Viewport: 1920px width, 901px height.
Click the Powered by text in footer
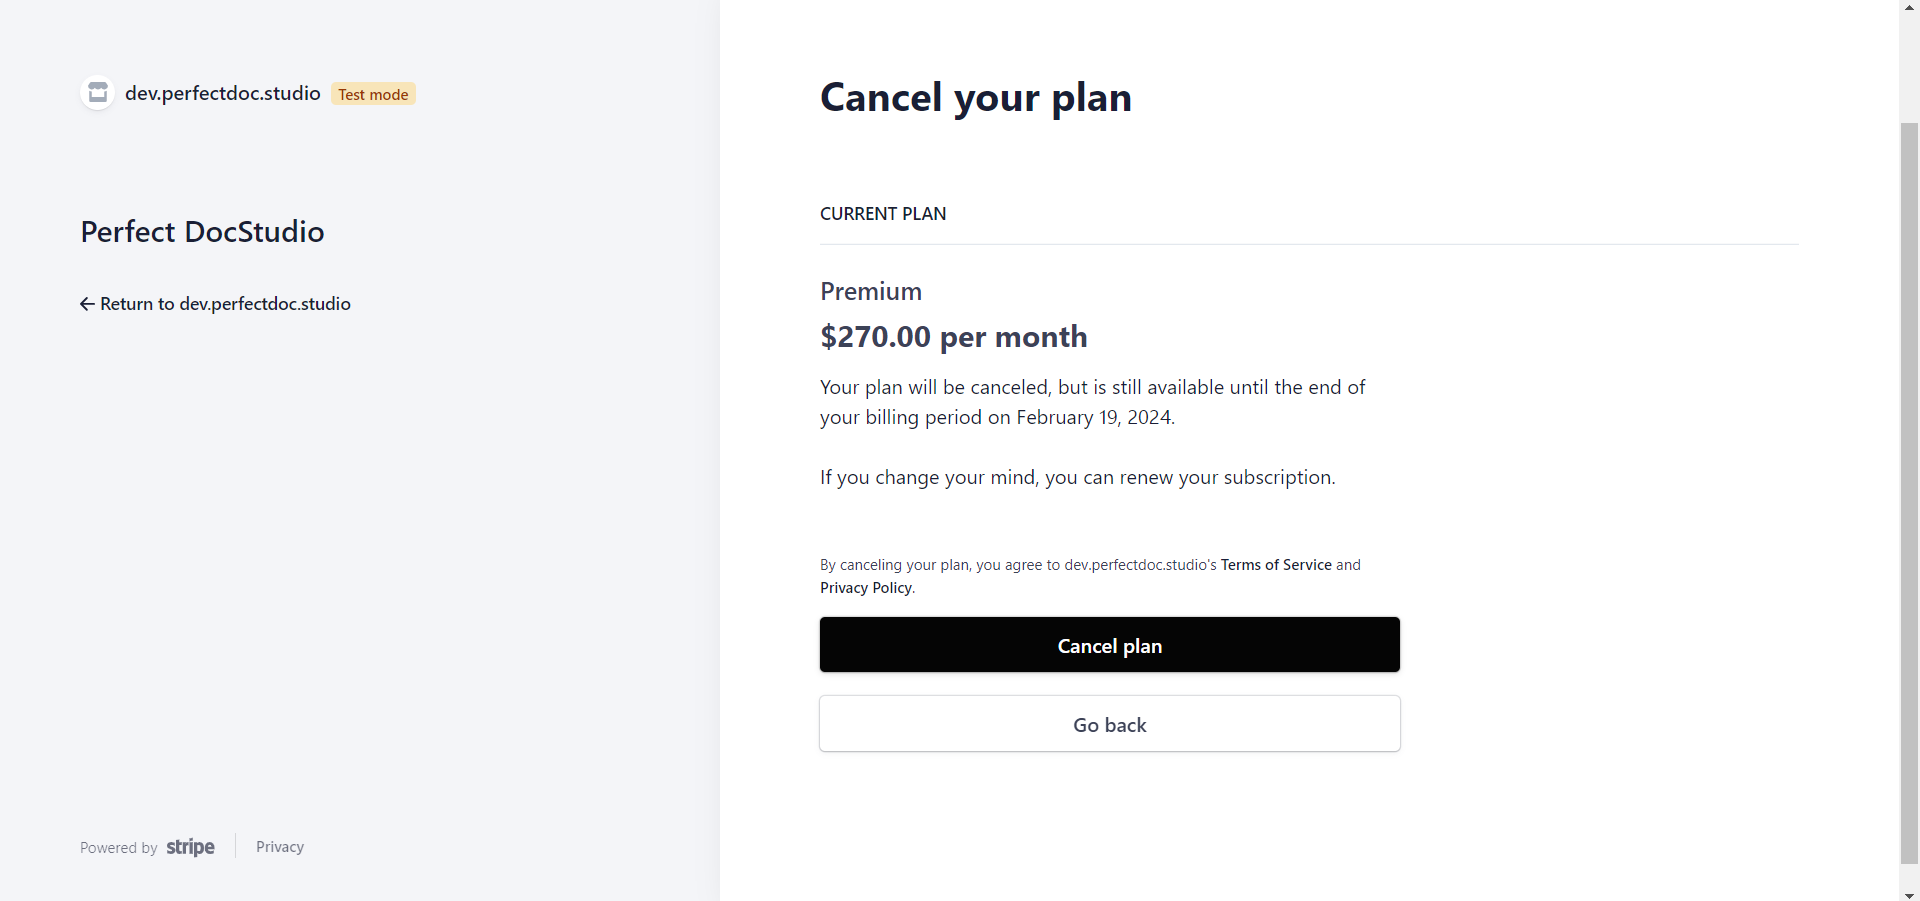click(119, 848)
